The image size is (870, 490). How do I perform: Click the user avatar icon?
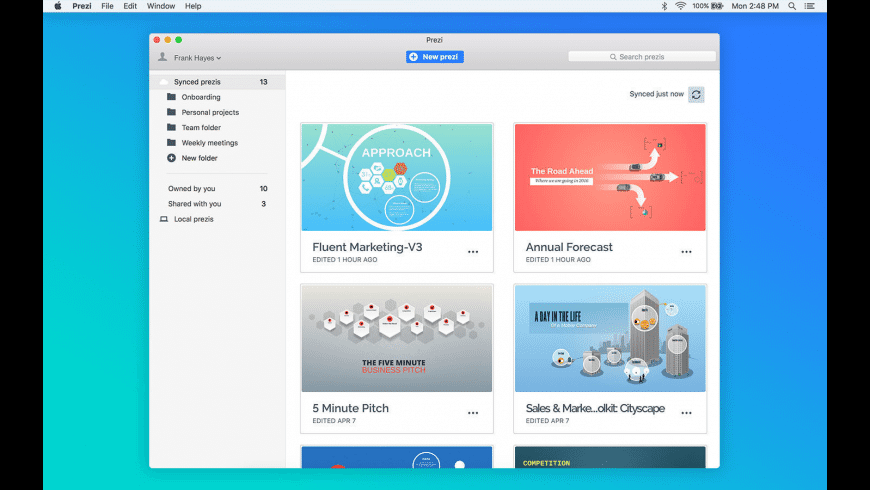[163, 57]
